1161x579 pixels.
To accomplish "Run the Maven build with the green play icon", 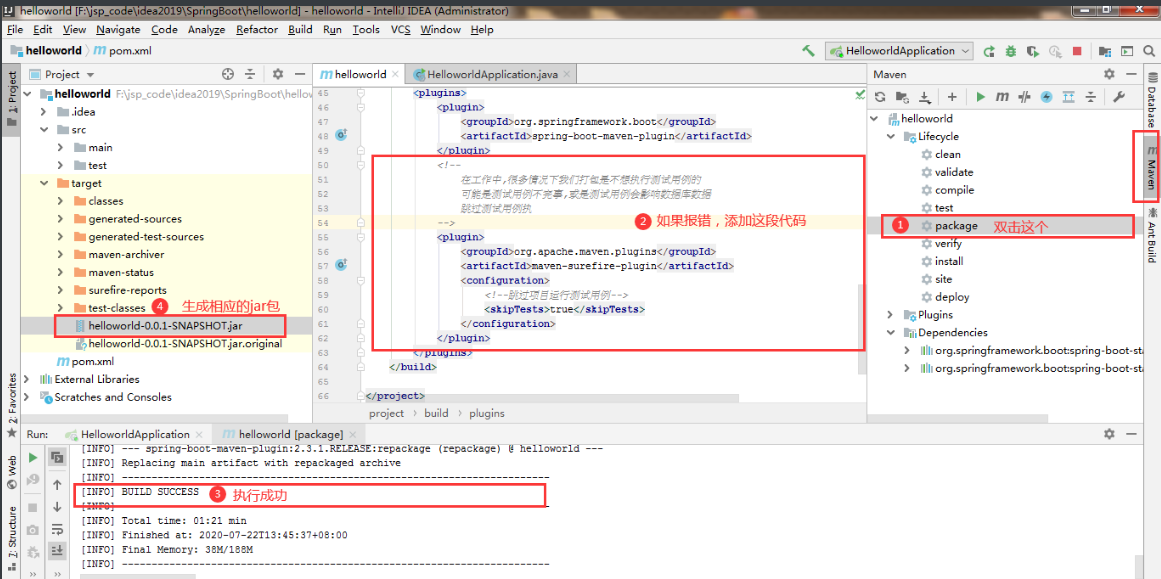I will (x=980, y=97).
